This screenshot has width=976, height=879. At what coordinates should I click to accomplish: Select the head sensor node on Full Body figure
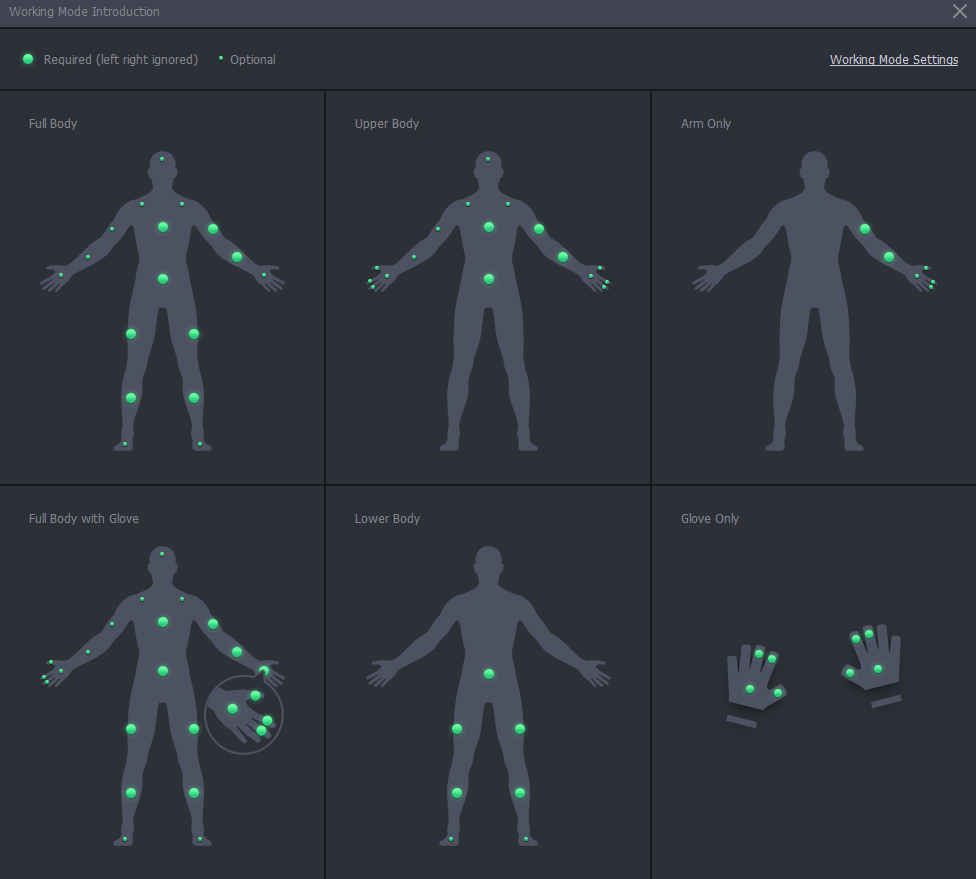161,158
